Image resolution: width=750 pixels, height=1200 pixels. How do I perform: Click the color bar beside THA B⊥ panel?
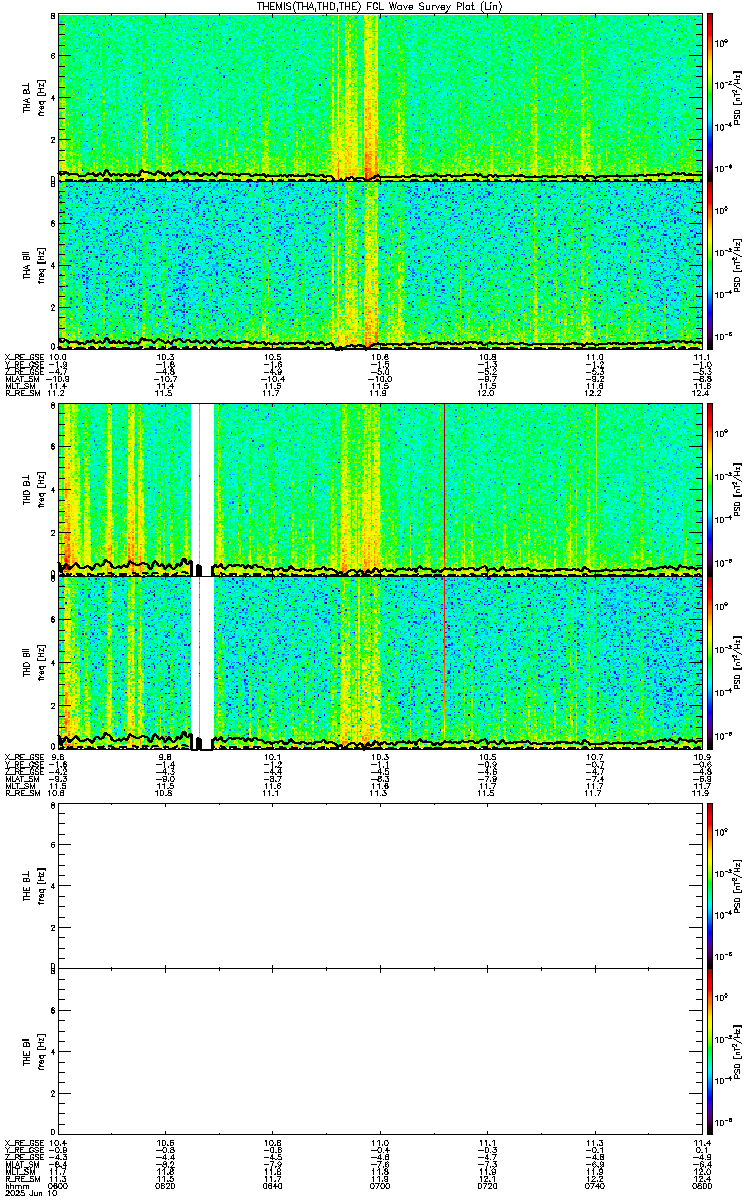coord(710,97)
